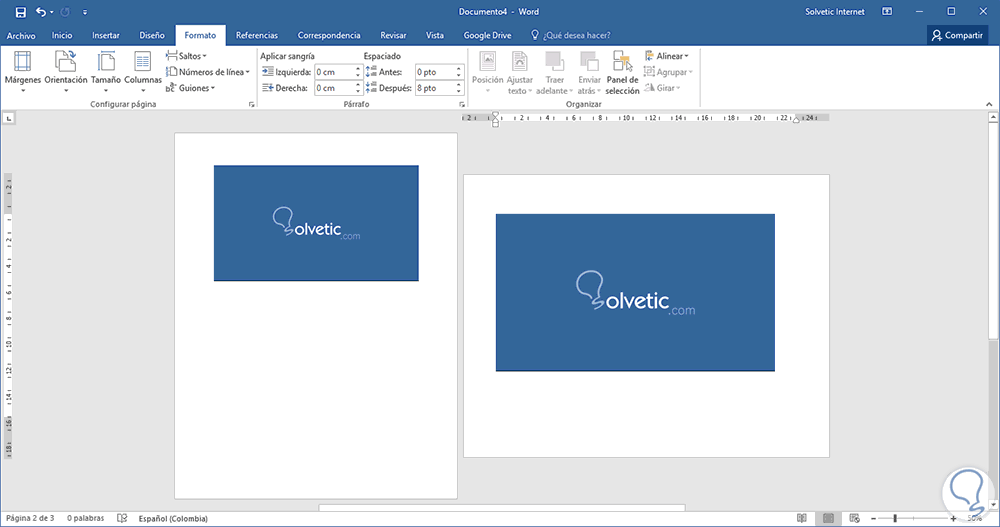This screenshot has width=1000, height=527.
Task: Click the spell check icon in status bar
Action: coord(122,518)
